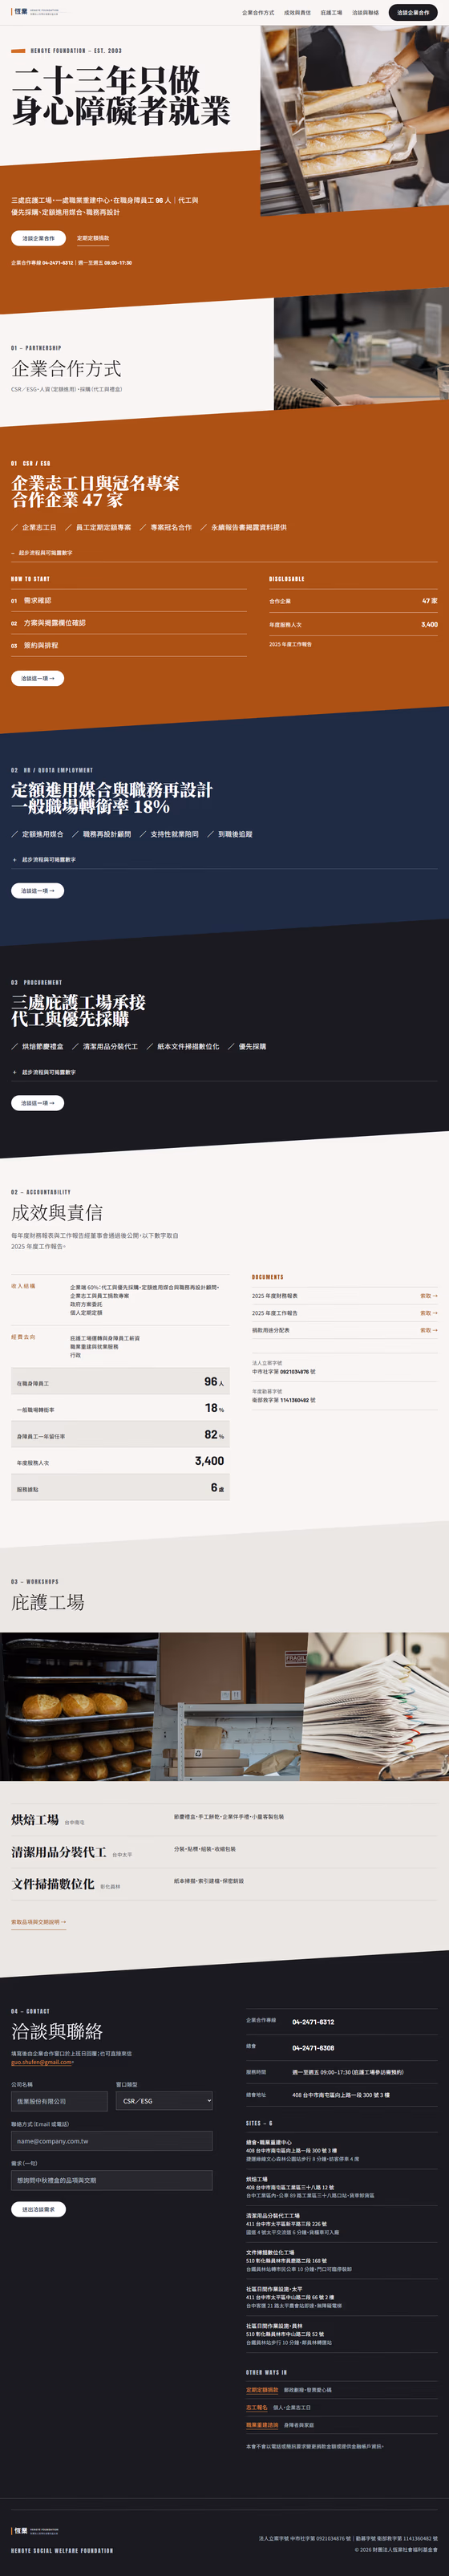Select 03 簽約與排程 step row
This screenshot has width=449, height=2576.
(129, 645)
